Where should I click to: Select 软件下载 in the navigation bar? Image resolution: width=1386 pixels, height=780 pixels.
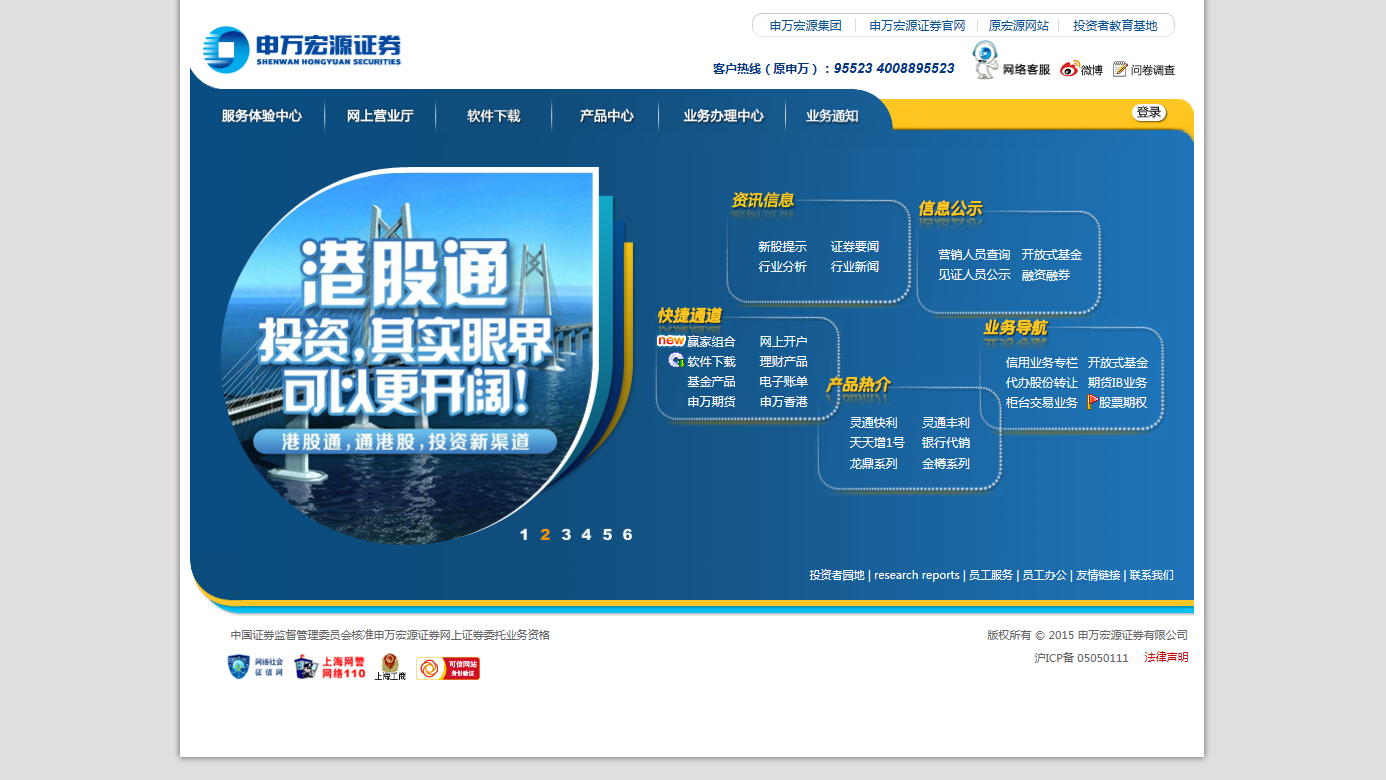(x=494, y=116)
